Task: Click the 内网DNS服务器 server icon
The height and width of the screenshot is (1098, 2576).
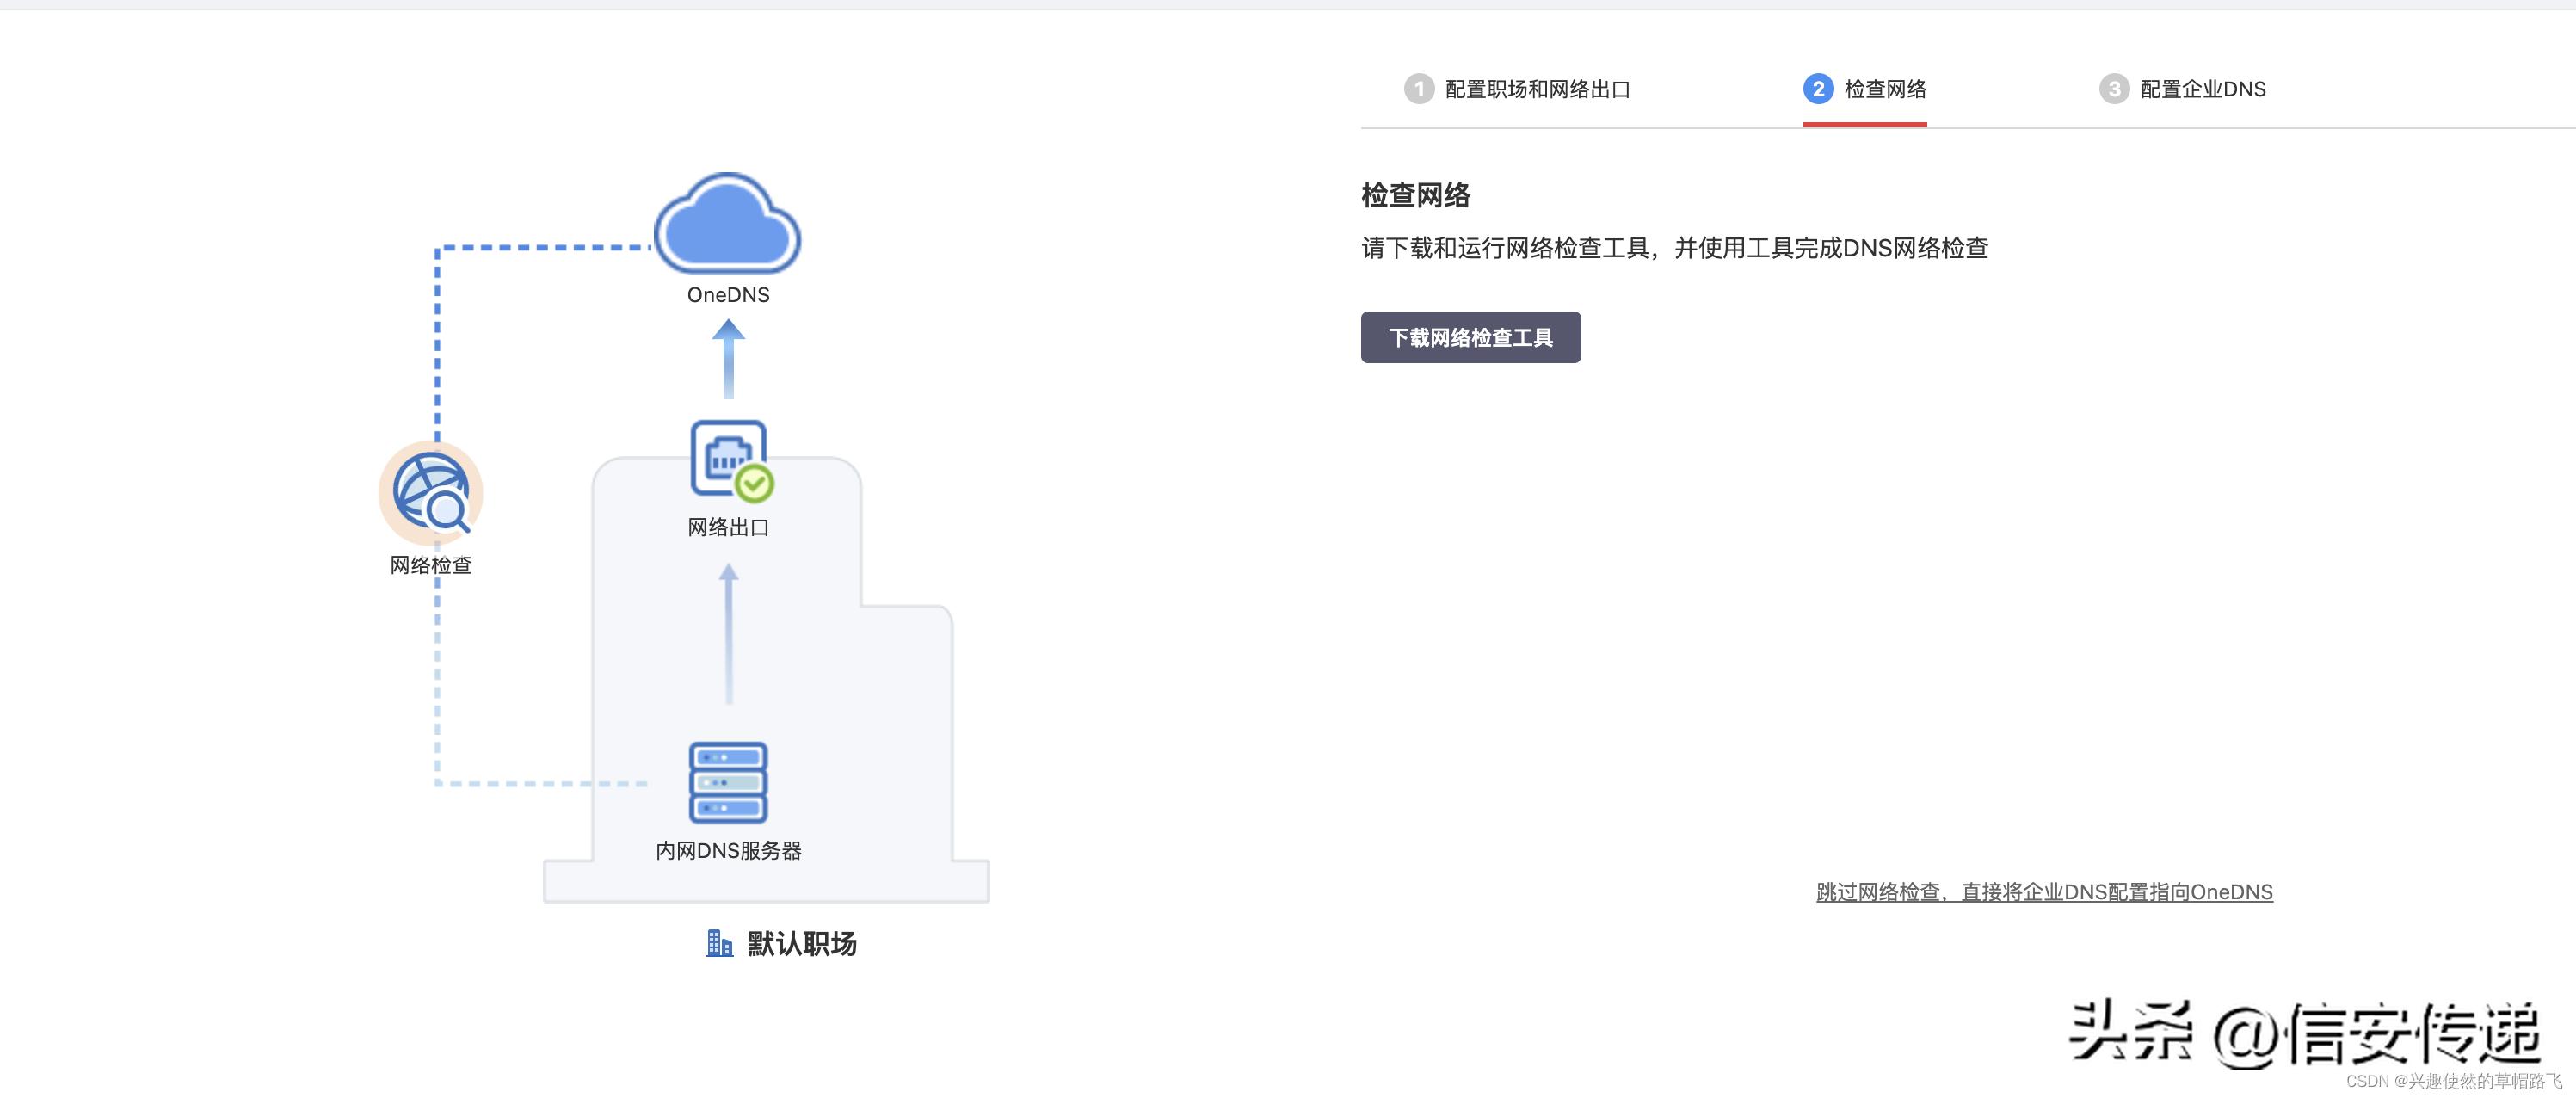Action: 728,782
